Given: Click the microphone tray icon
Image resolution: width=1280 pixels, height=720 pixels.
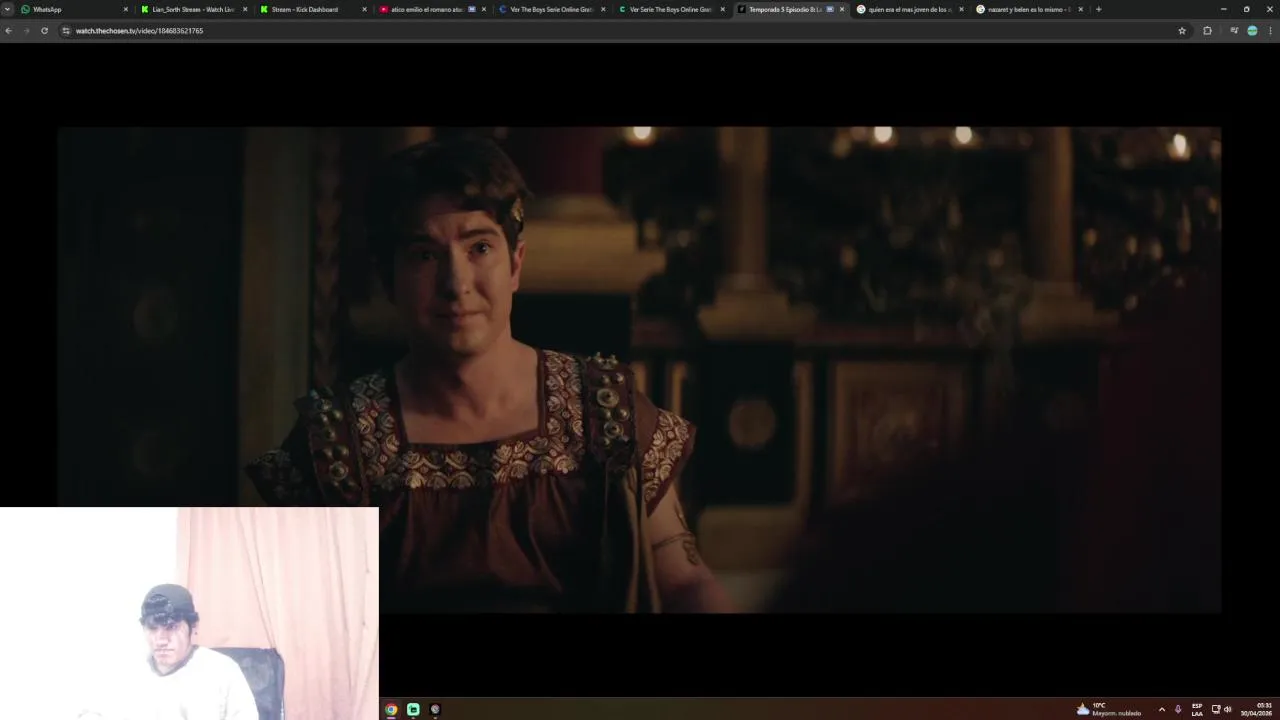Looking at the screenshot, I should point(1178,709).
